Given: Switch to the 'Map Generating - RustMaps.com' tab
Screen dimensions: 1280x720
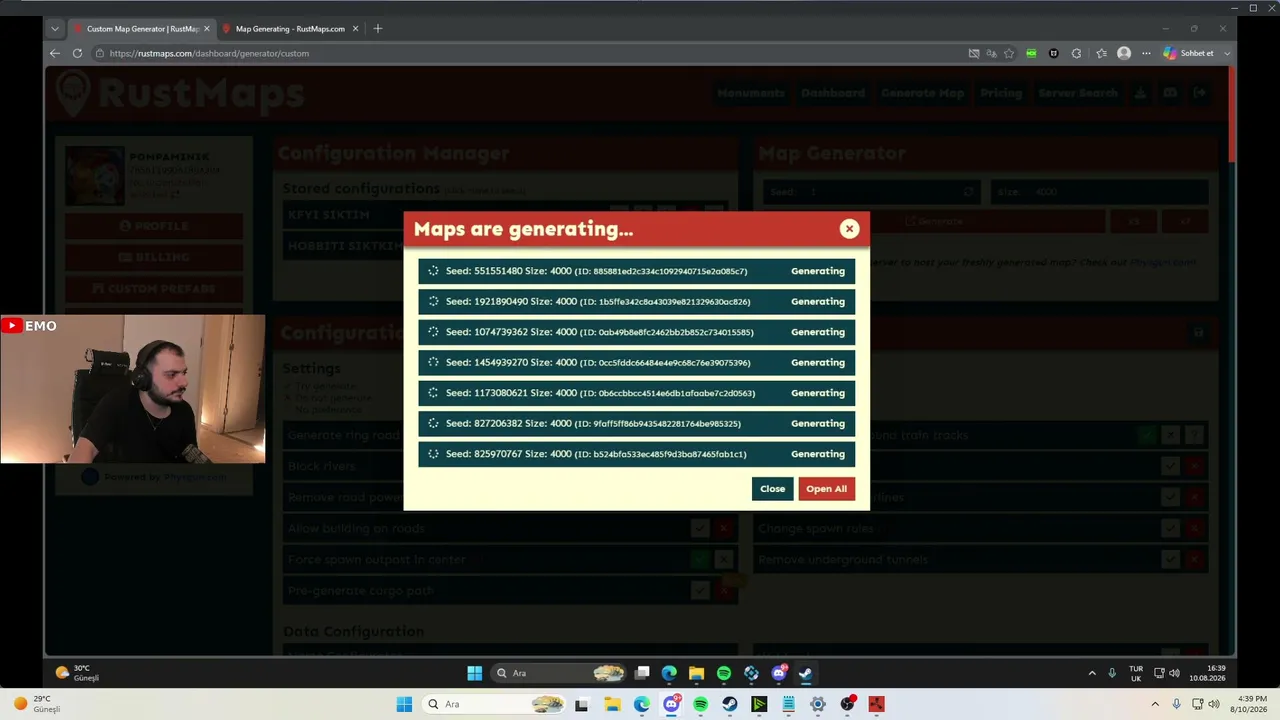Looking at the screenshot, I should pos(289,29).
